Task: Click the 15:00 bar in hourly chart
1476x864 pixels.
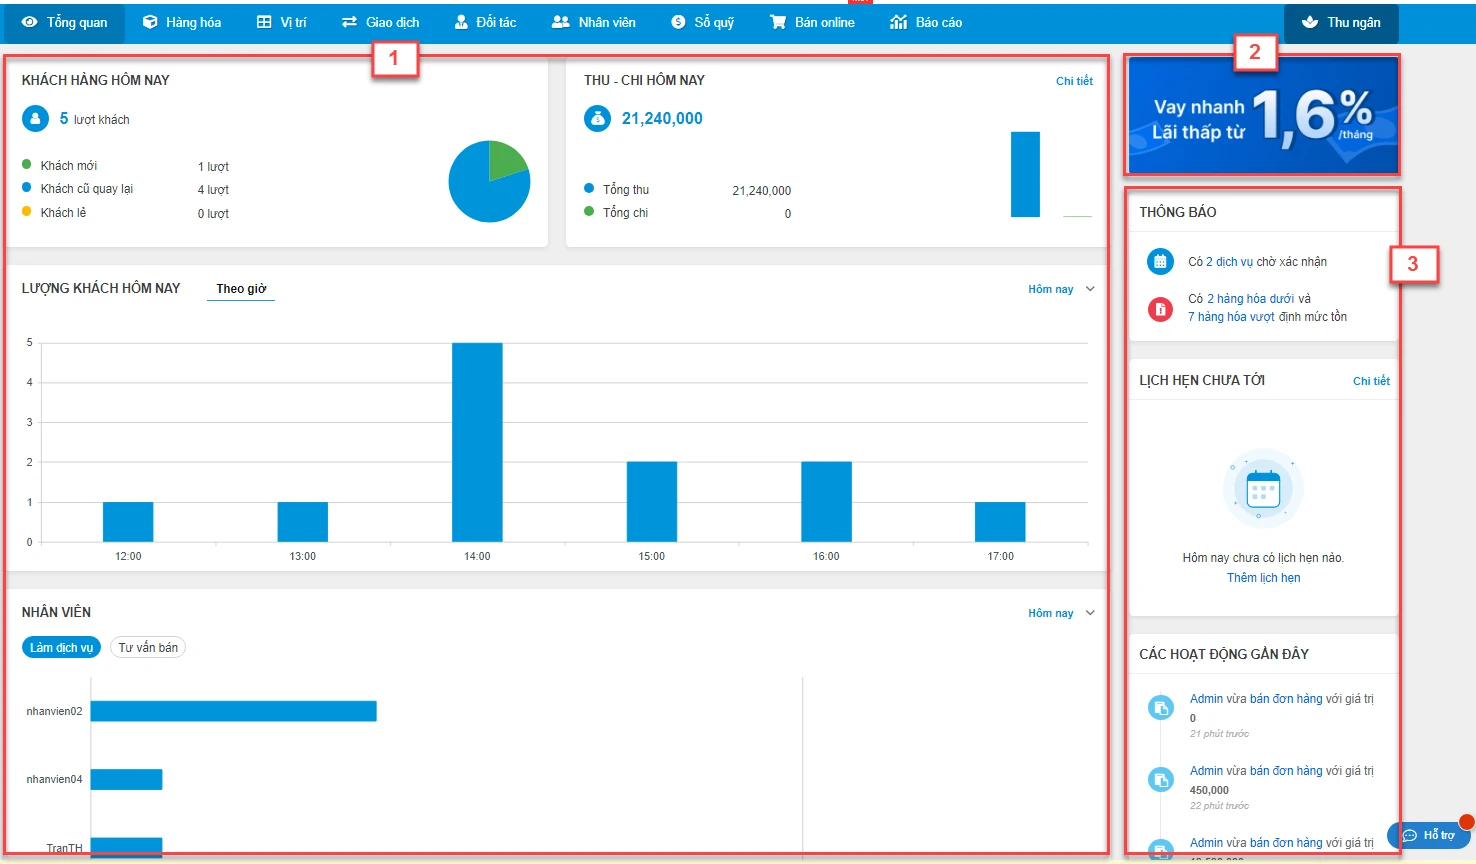Action: [652, 502]
